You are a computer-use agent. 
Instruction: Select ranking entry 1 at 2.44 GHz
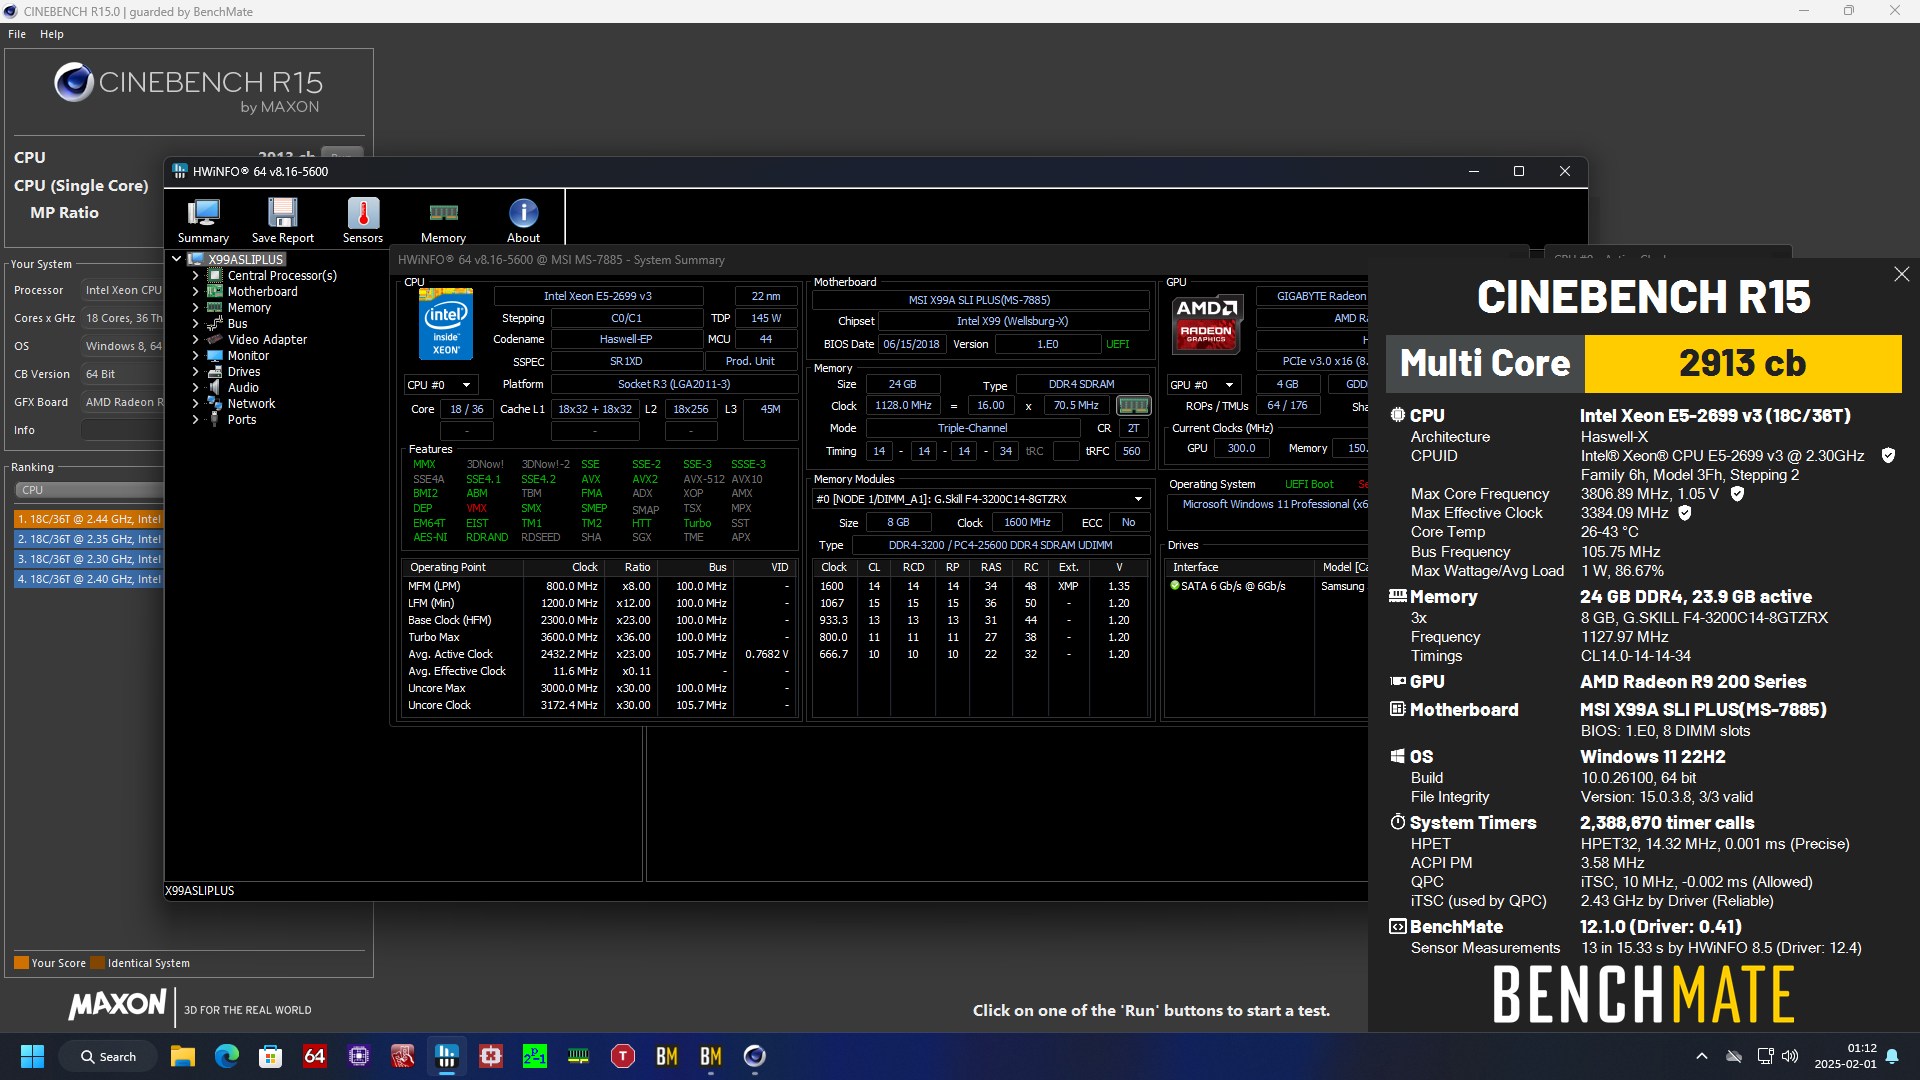tap(88, 519)
